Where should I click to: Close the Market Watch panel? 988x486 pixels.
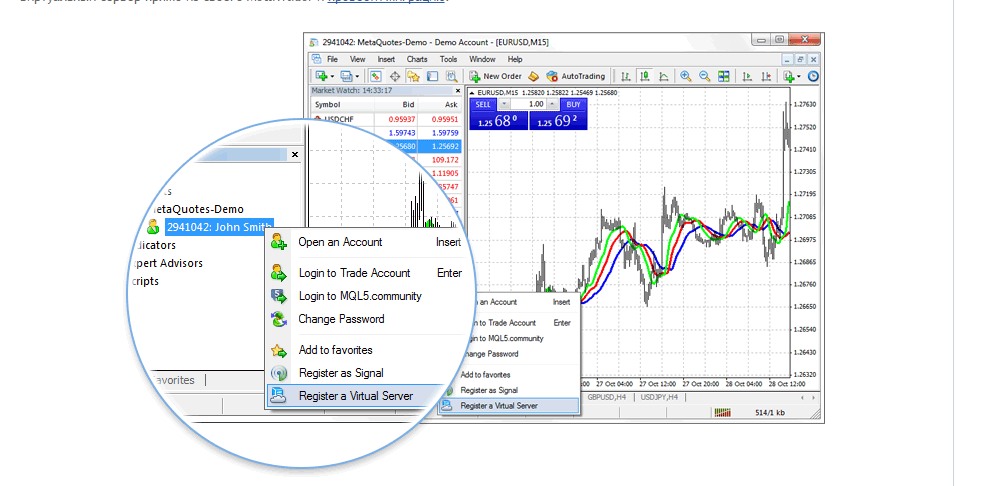(457, 91)
